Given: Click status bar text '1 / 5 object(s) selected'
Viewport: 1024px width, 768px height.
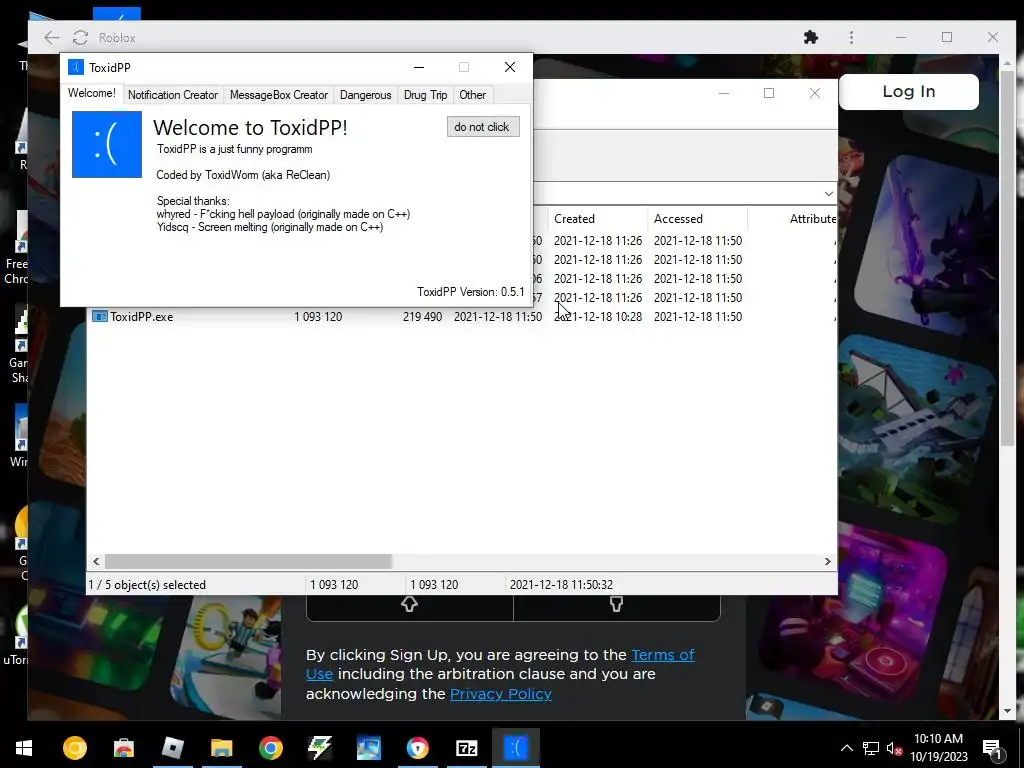Looking at the screenshot, I should pyautogui.click(x=147, y=584).
